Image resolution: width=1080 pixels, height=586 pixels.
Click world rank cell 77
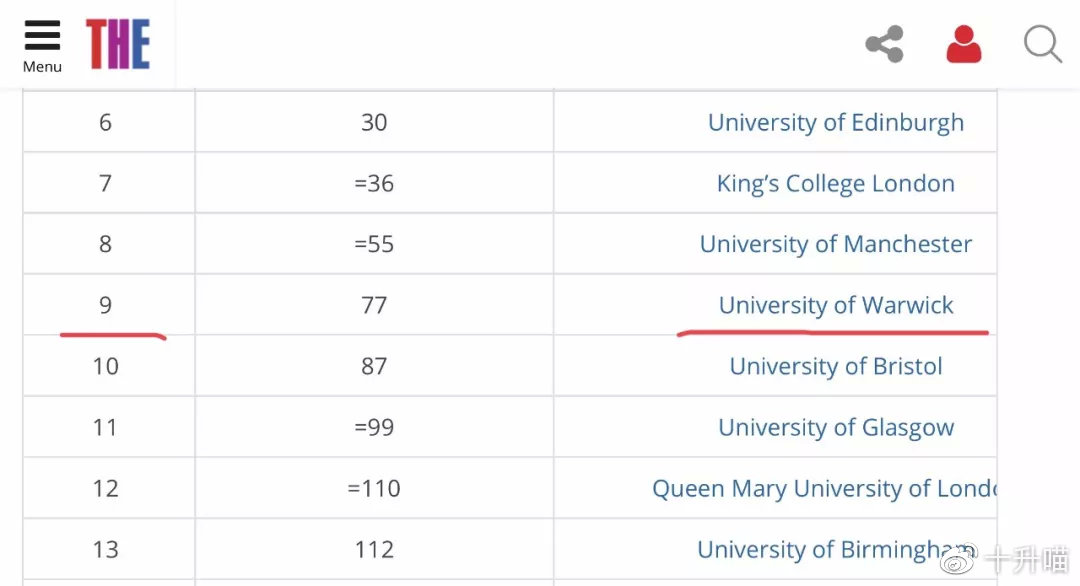pos(374,305)
